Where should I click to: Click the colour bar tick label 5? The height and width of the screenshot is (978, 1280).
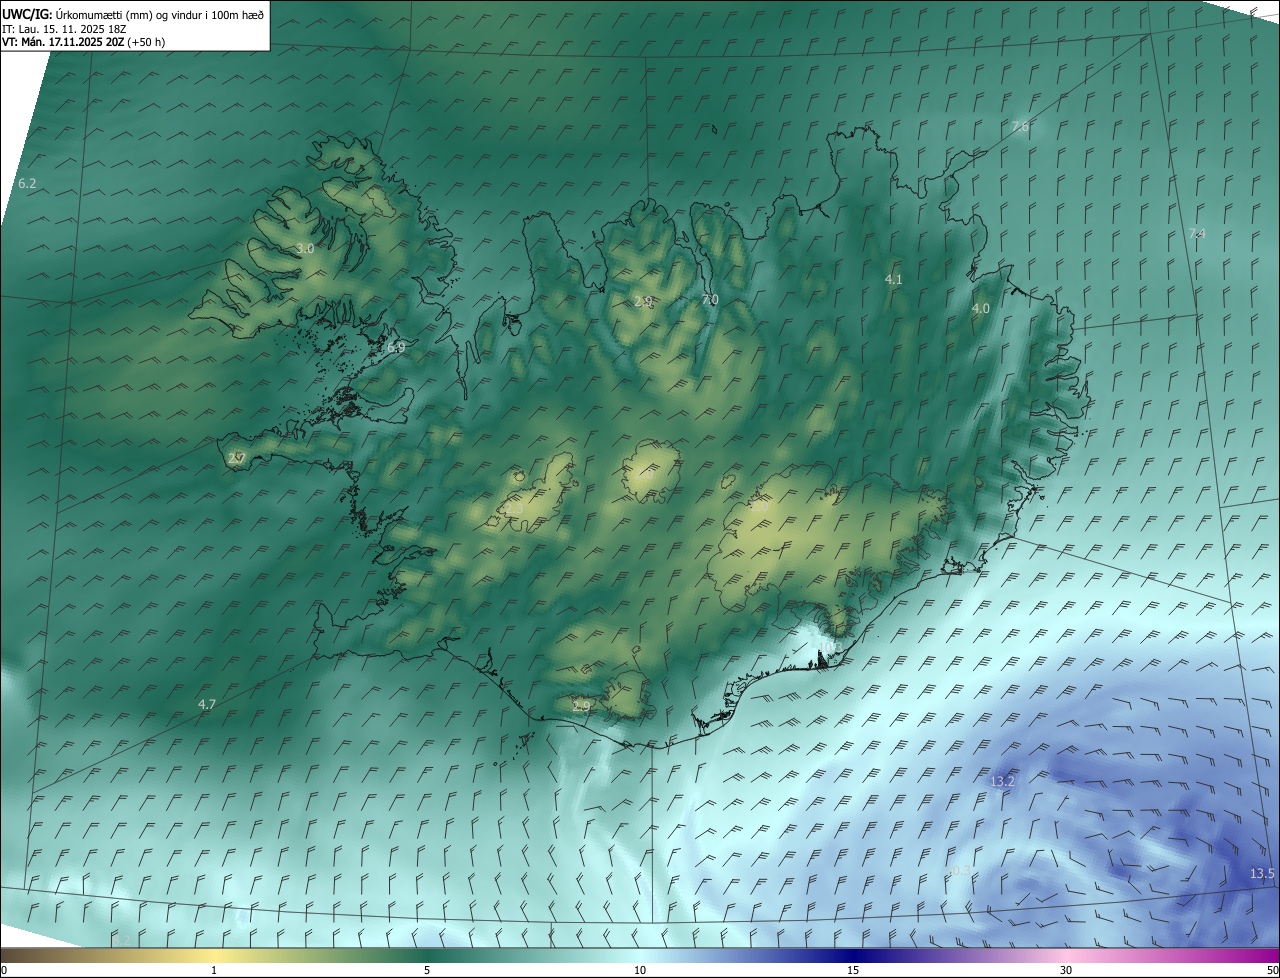point(427,970)
